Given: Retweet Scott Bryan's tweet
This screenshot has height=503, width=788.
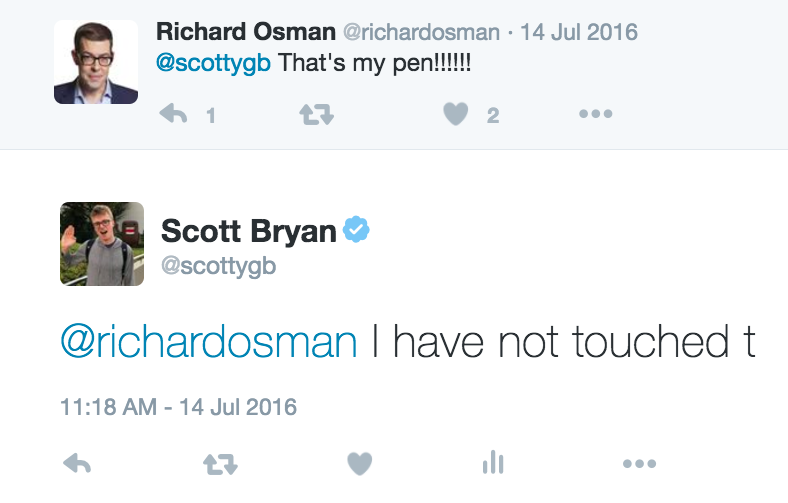Looking at the screenshot, I should [220, 464].
